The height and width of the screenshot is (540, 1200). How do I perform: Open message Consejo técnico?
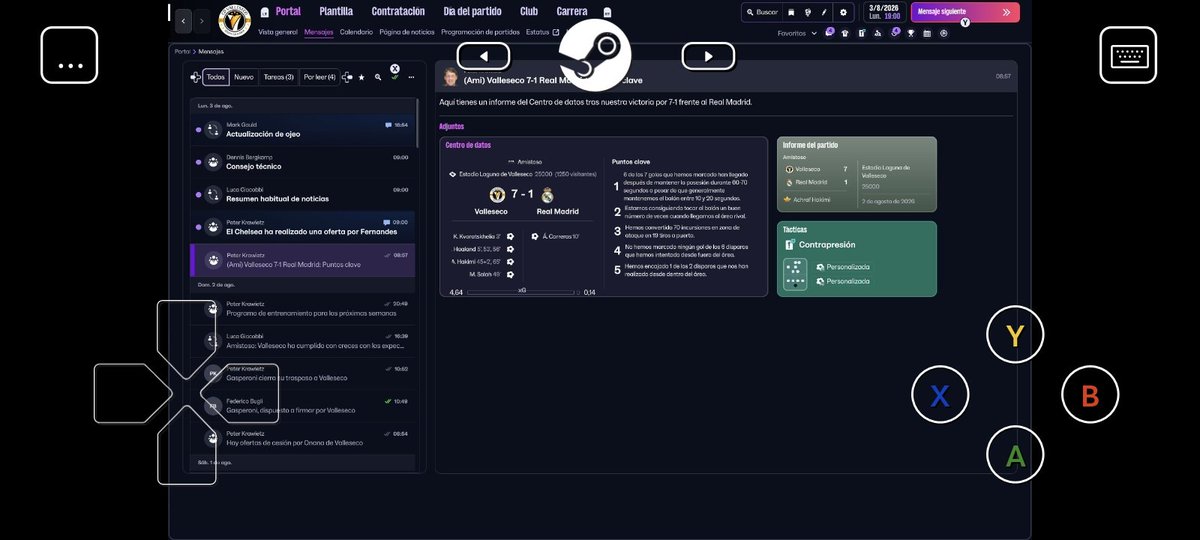click(x=302, y=162)
